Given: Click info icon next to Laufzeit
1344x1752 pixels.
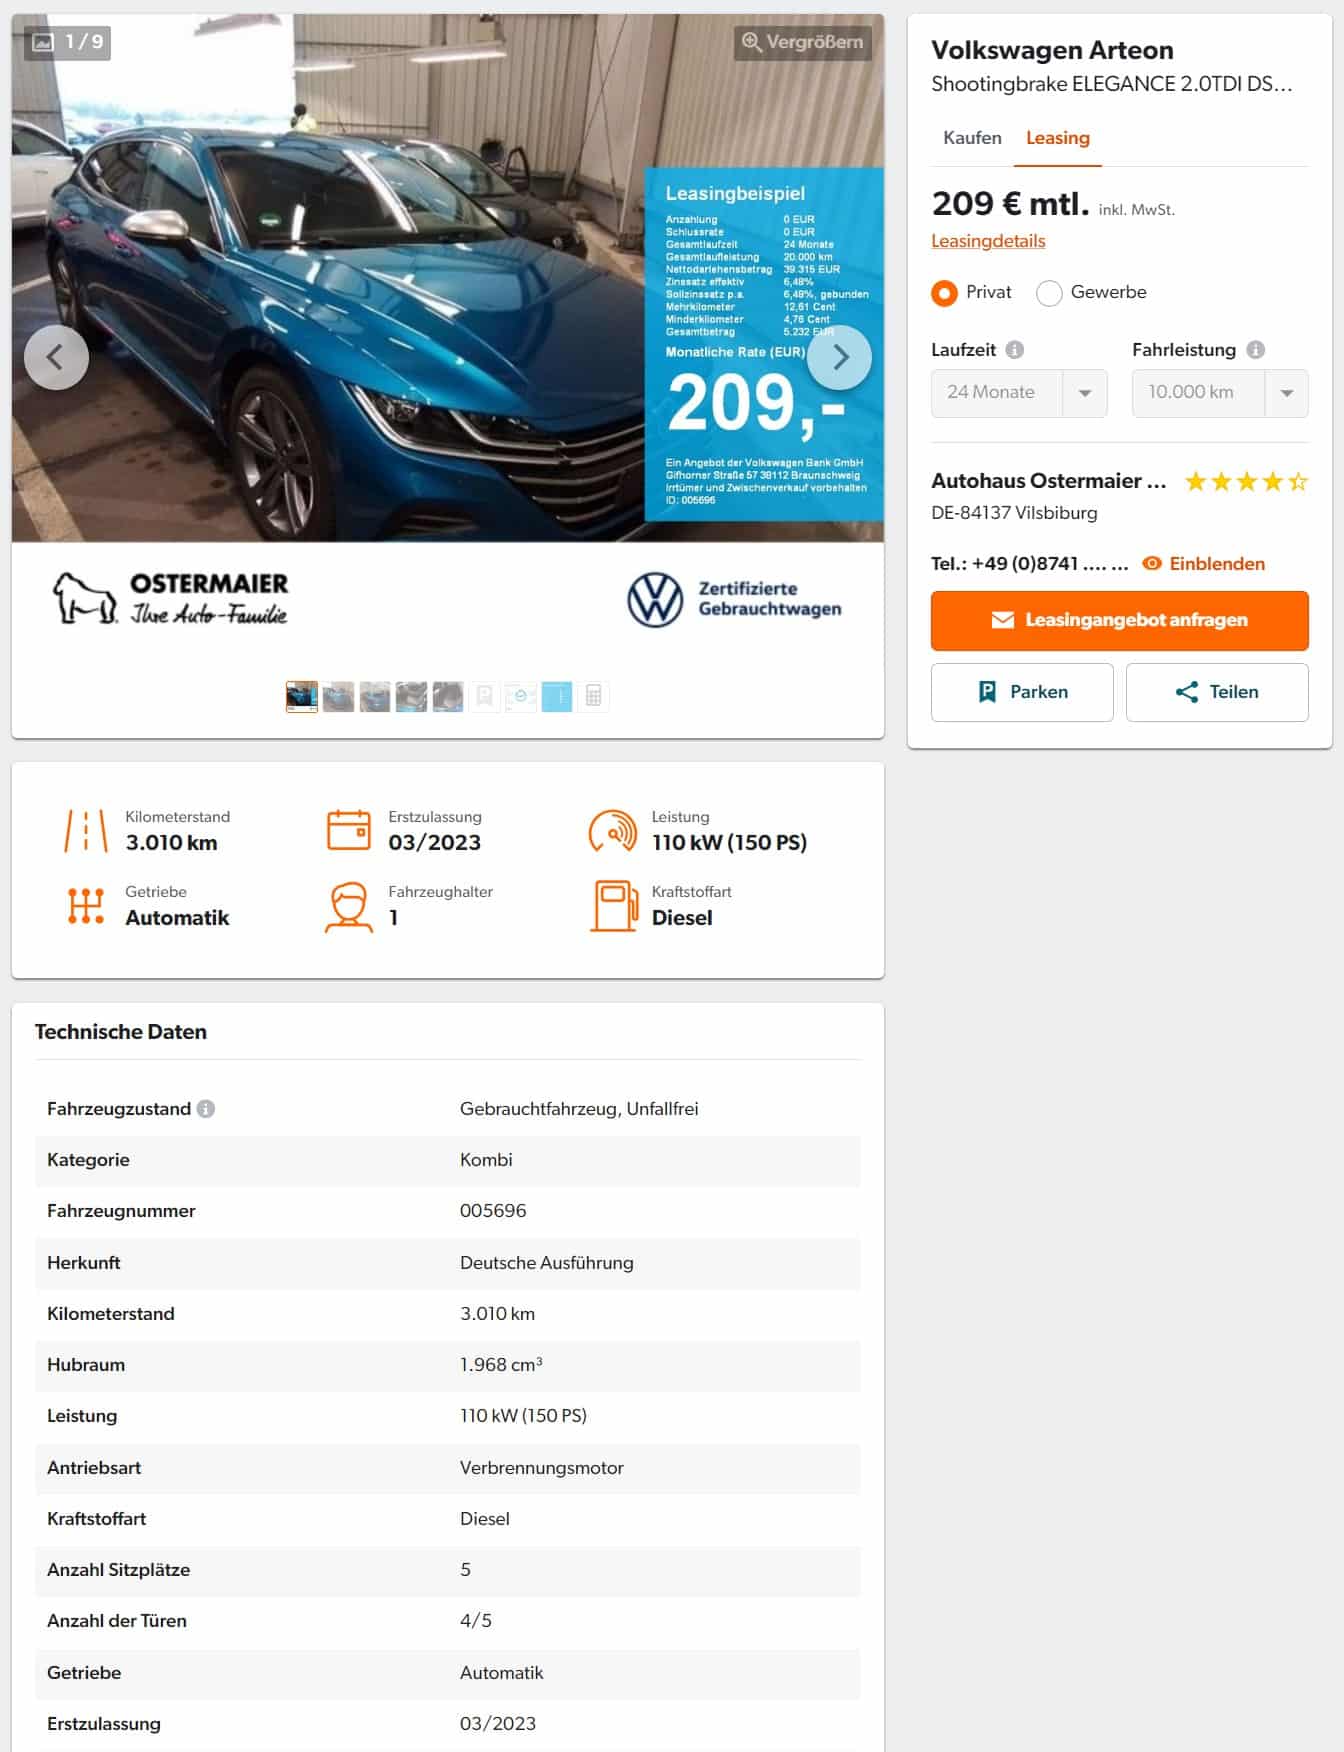Looking at the screenshot, I should coord(1015,350).
